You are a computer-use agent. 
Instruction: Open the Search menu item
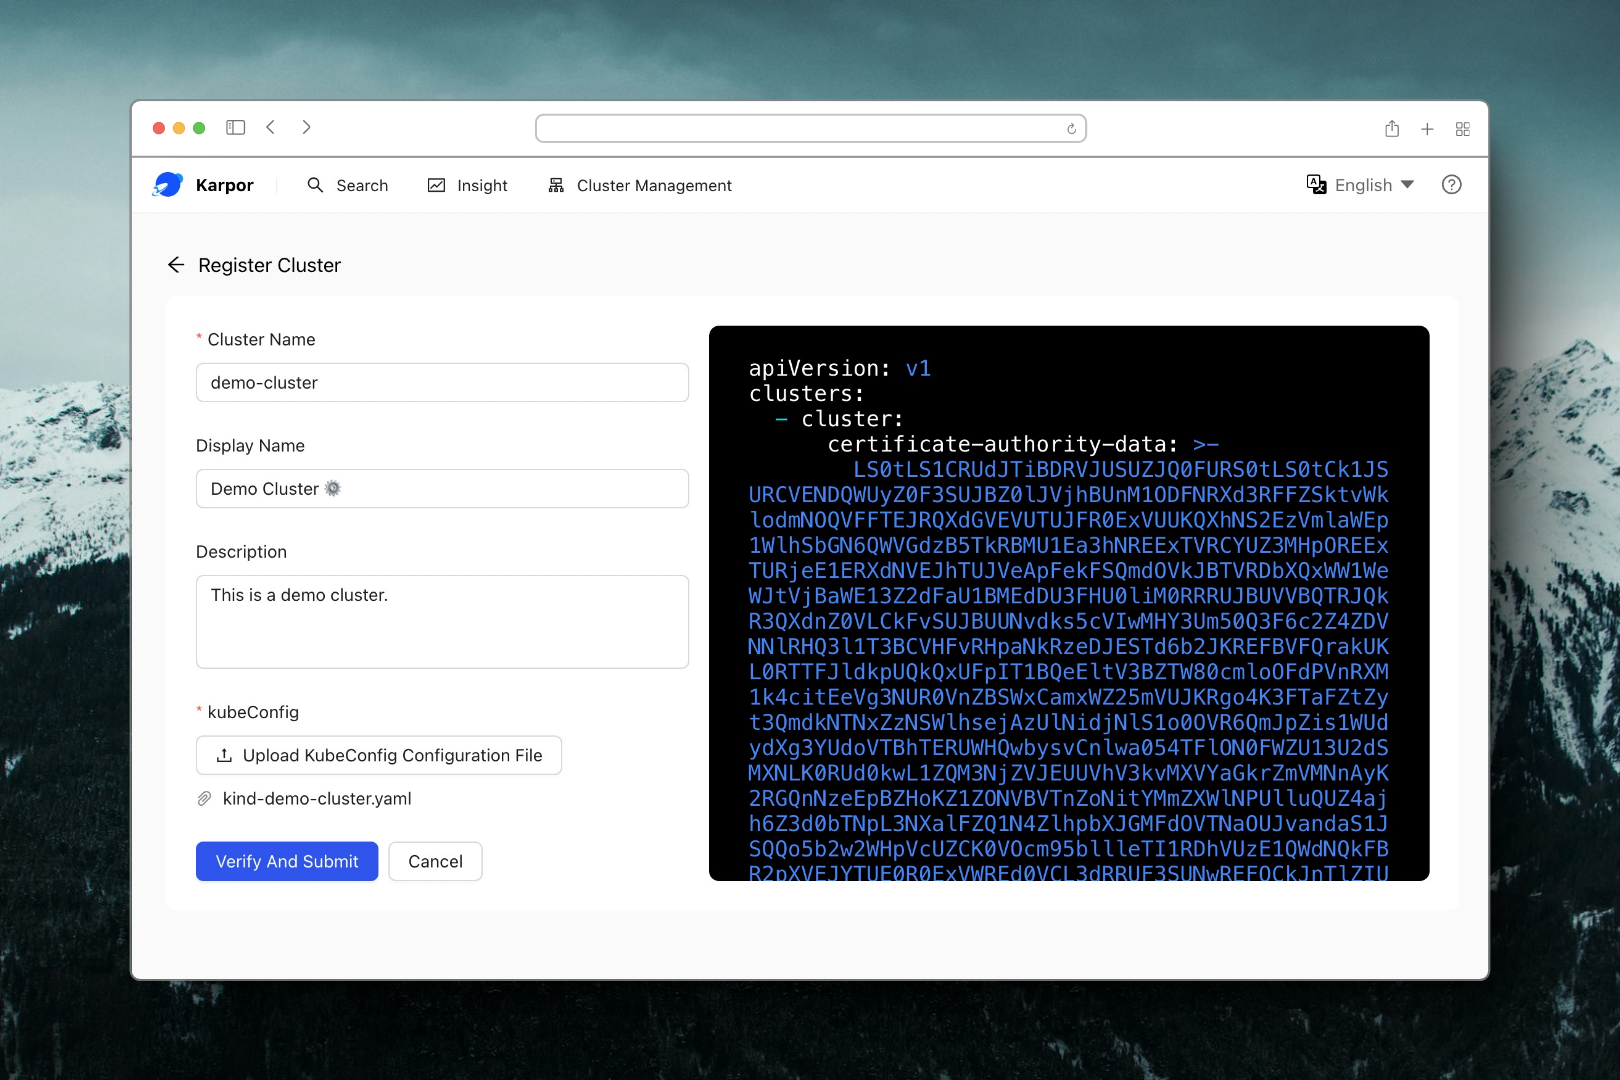click(x=347, y=186)
